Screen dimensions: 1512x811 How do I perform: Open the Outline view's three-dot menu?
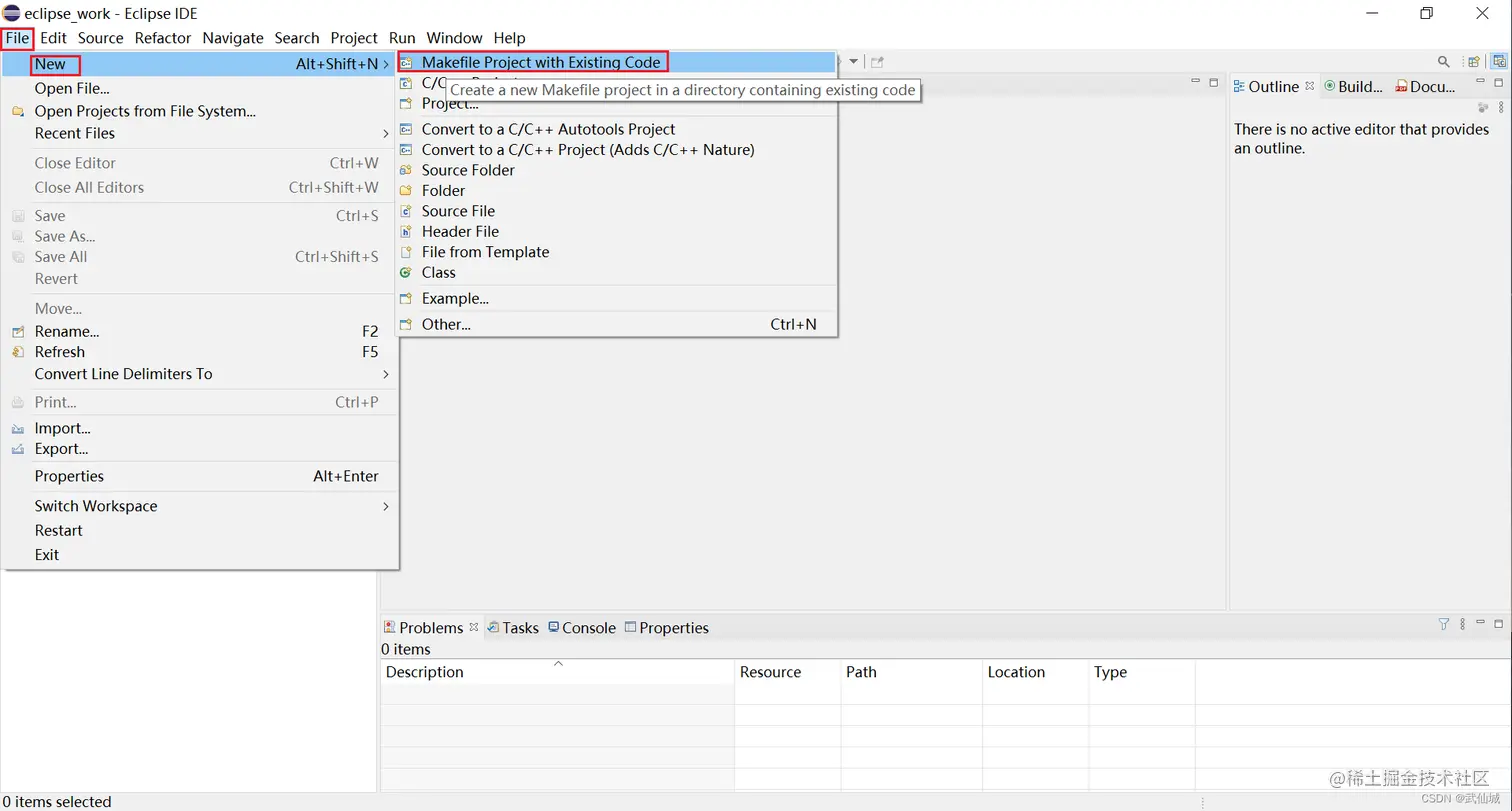click(x=1501, y=107)
